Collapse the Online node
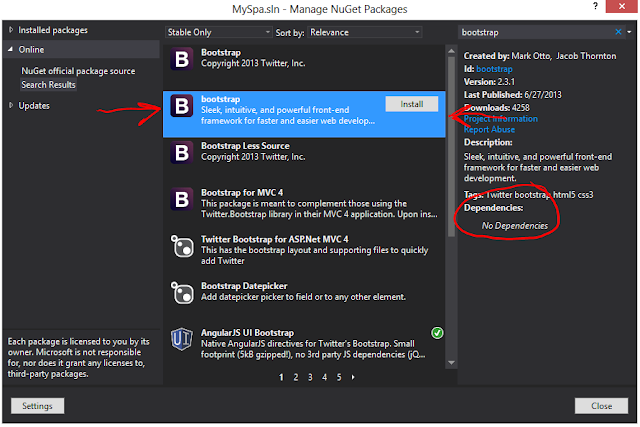Image resolution: width=640 pixels, height=427 pixels. 11,49
